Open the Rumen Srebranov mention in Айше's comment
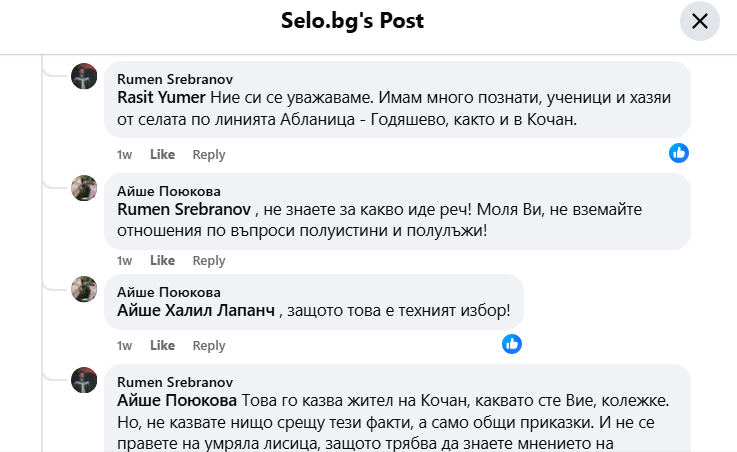The height and width of the screenshot is (452, 737). (183, 211)
